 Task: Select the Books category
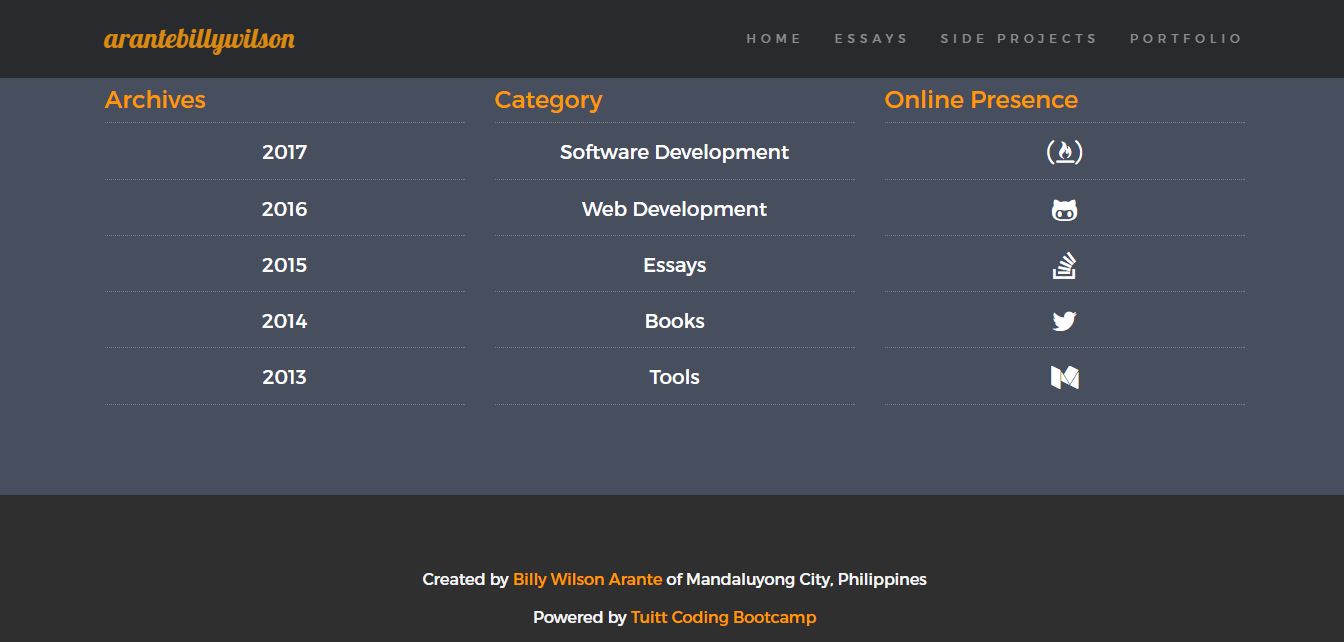[674, 321]
